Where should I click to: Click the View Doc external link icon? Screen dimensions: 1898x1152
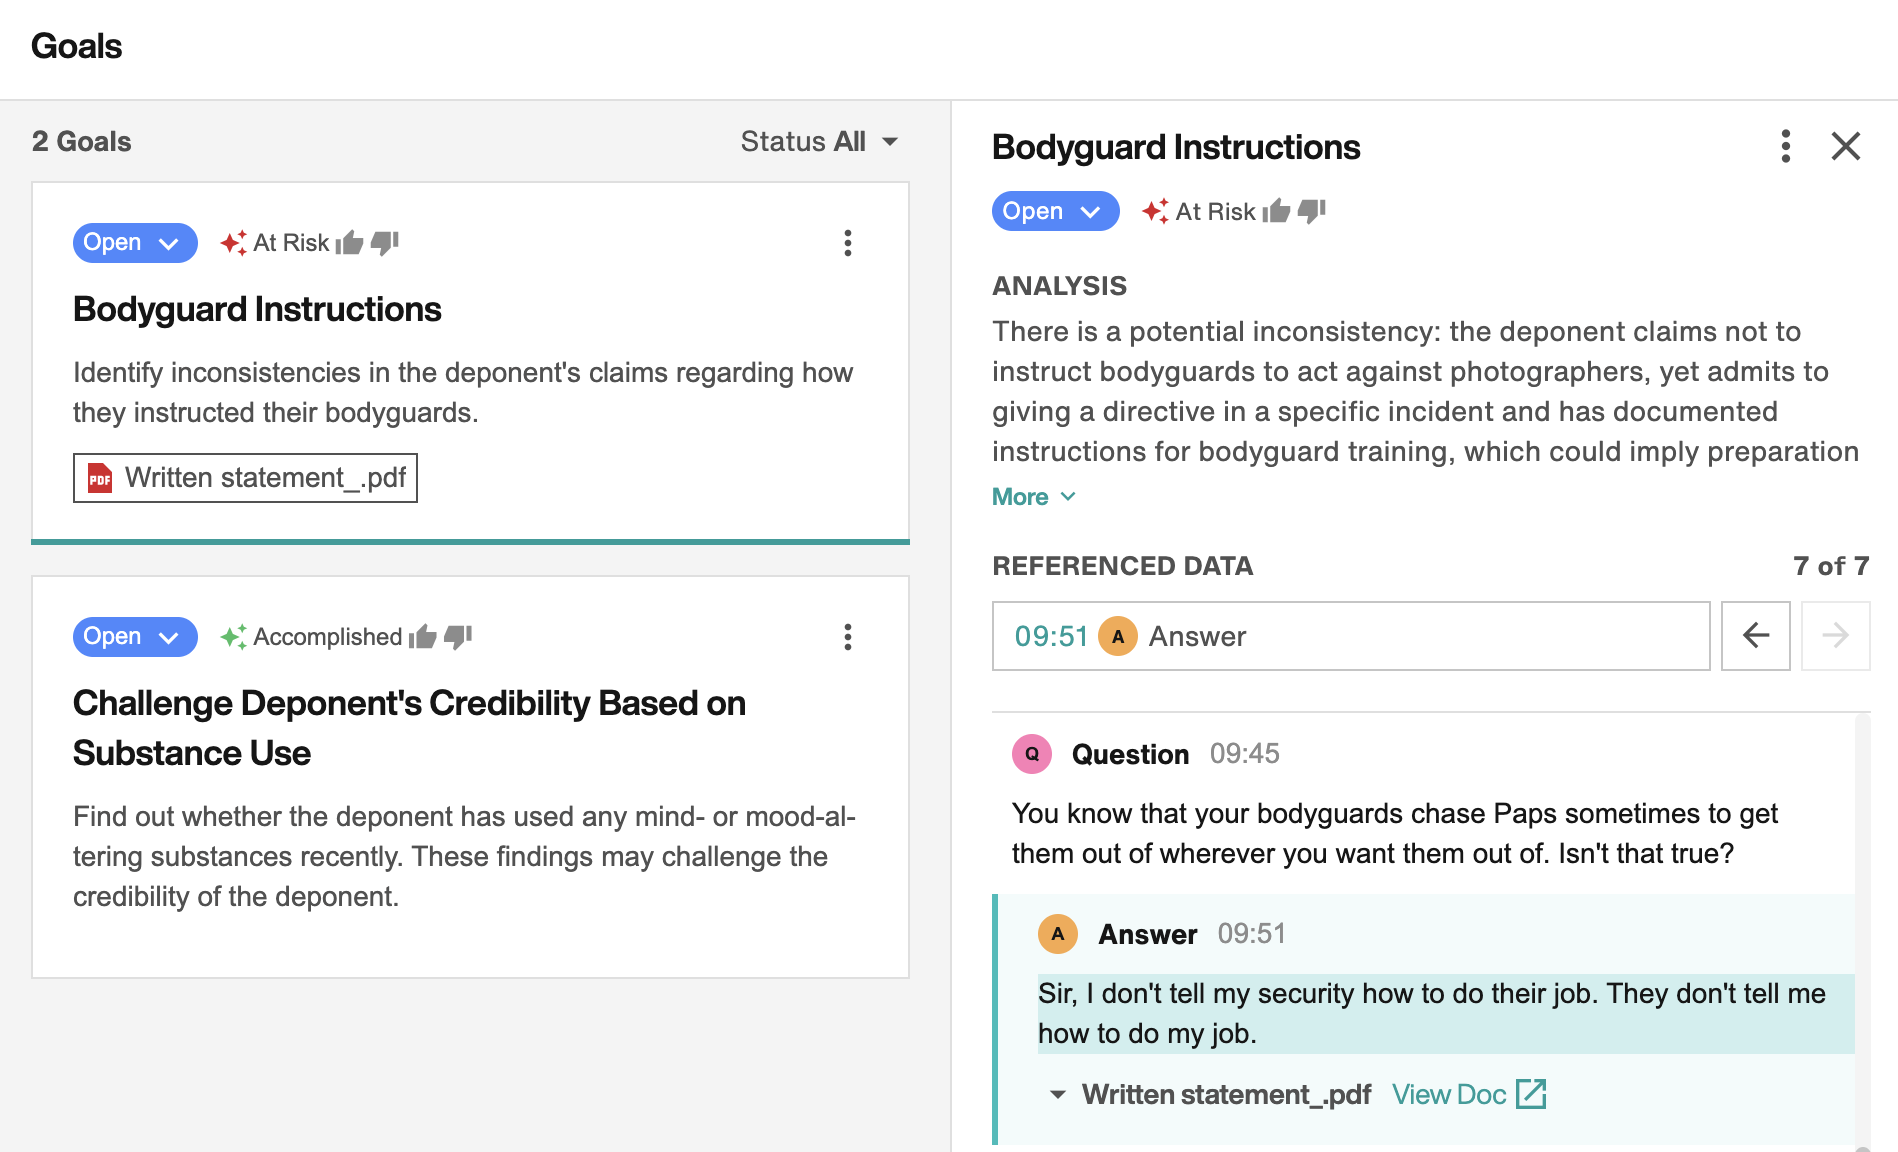coord(1531,1094)
